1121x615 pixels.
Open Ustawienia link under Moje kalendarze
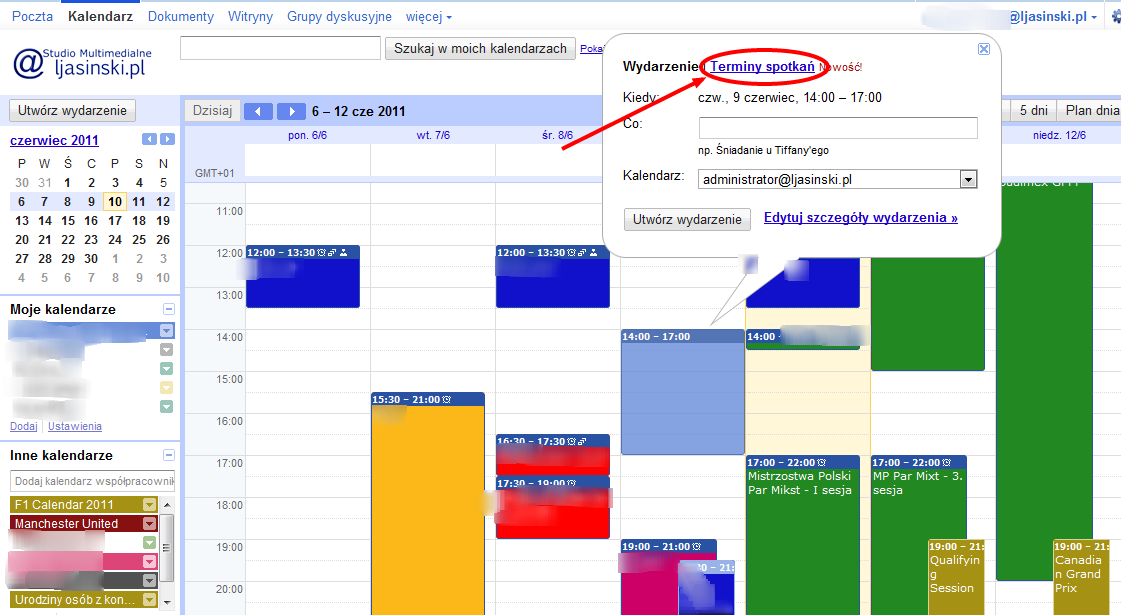(x=75, y=426)
